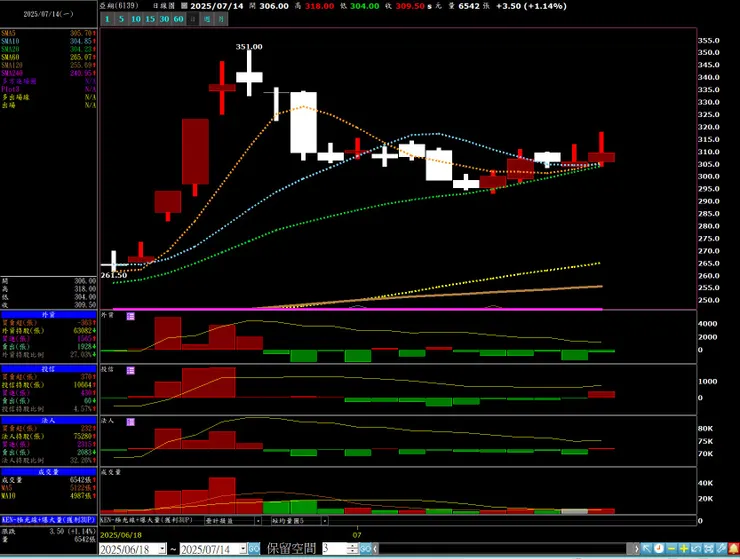Select the daily (日) chart timeframe
740x559 pixels.
[x=193, y=19]
